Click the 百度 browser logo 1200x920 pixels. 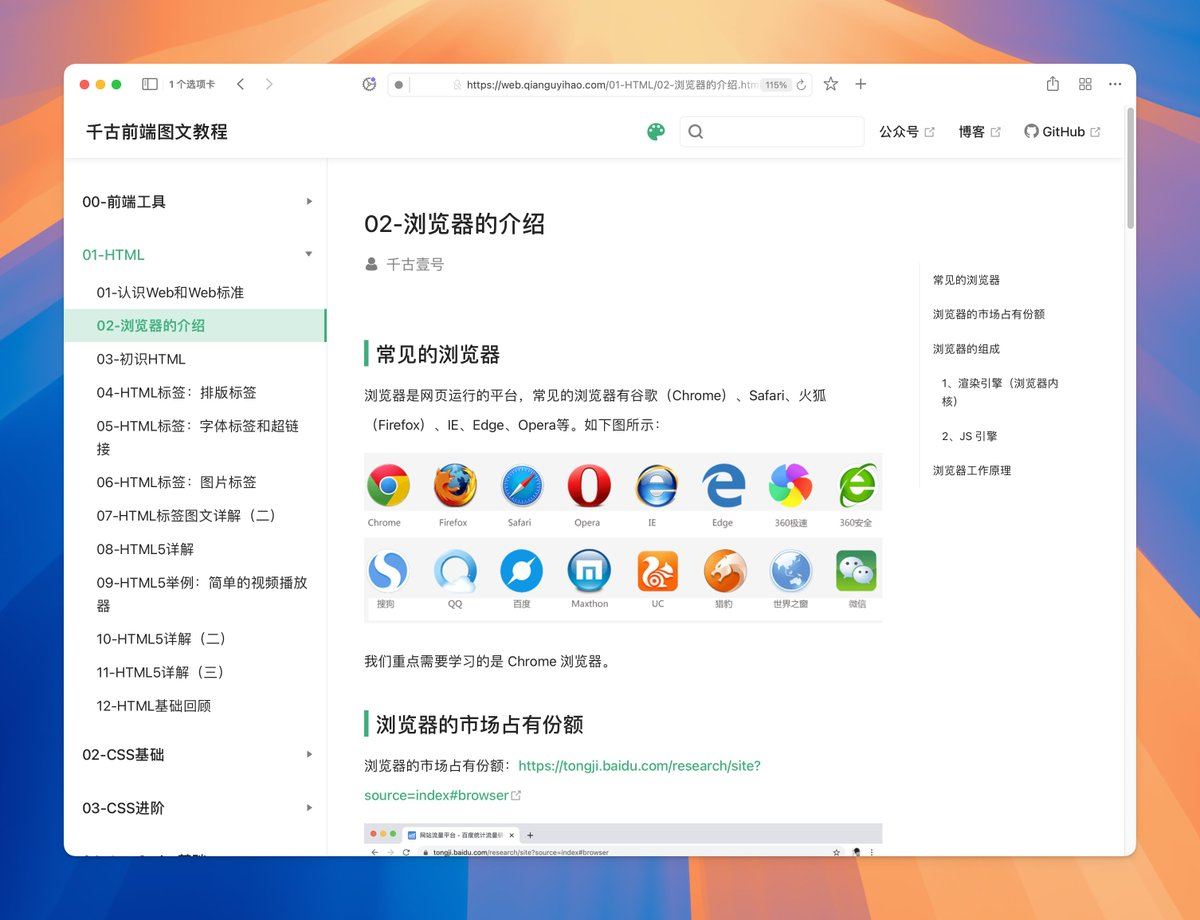point(521,572)
